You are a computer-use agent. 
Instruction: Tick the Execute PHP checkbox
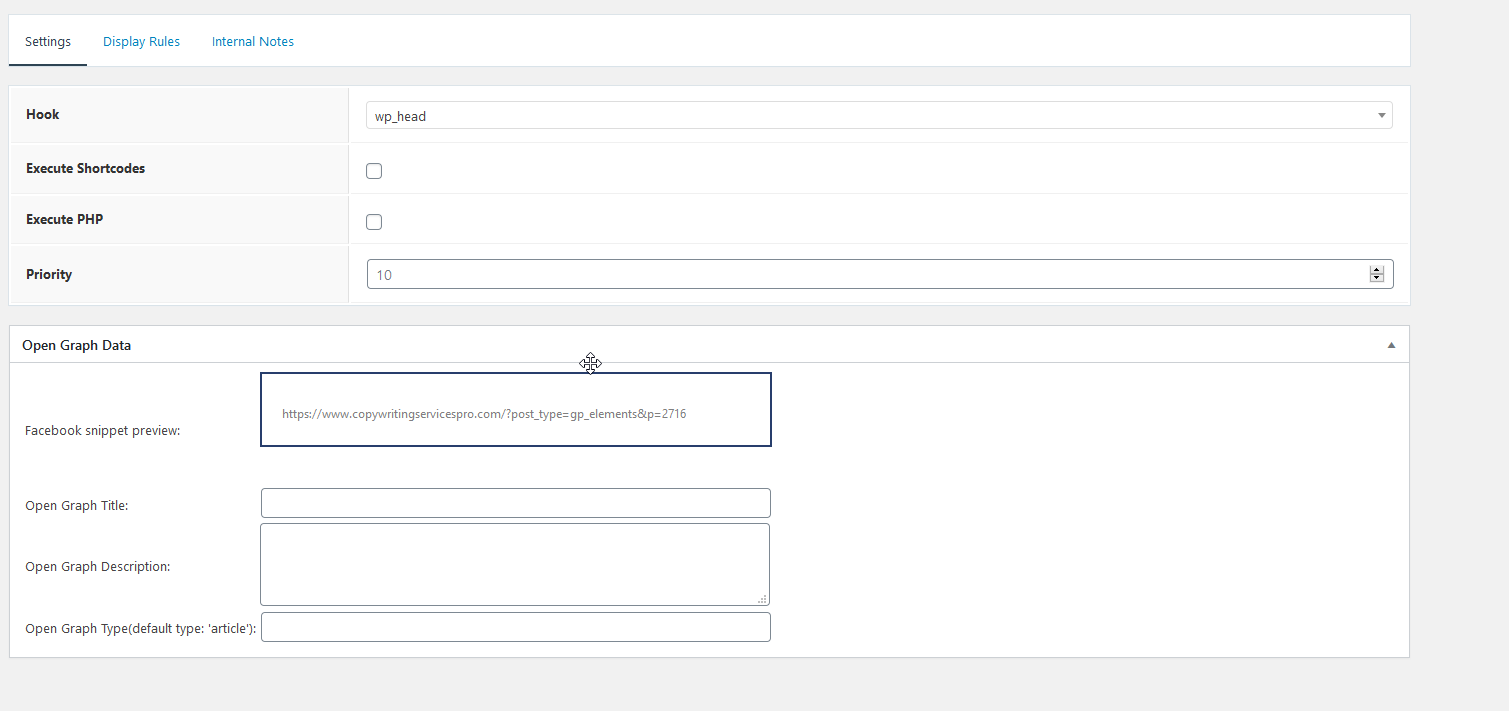(374, 222)
